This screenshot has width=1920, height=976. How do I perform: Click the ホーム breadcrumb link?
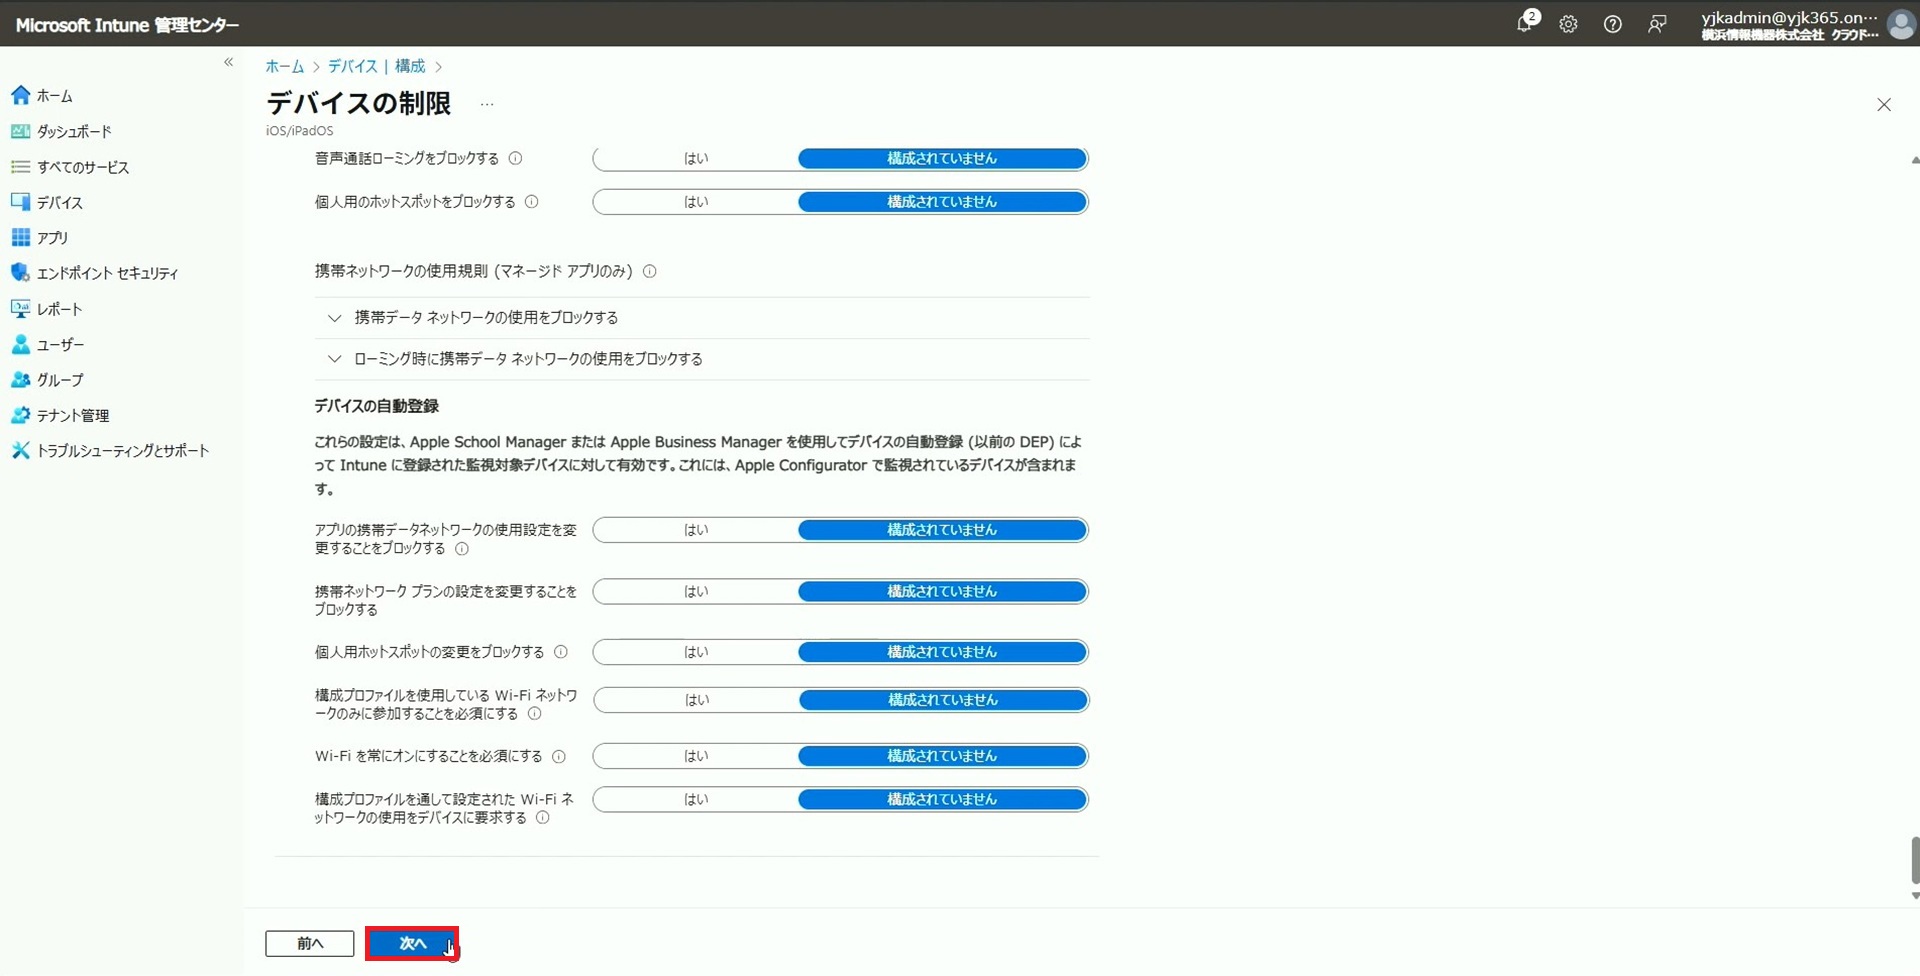[x=284, y=66]
